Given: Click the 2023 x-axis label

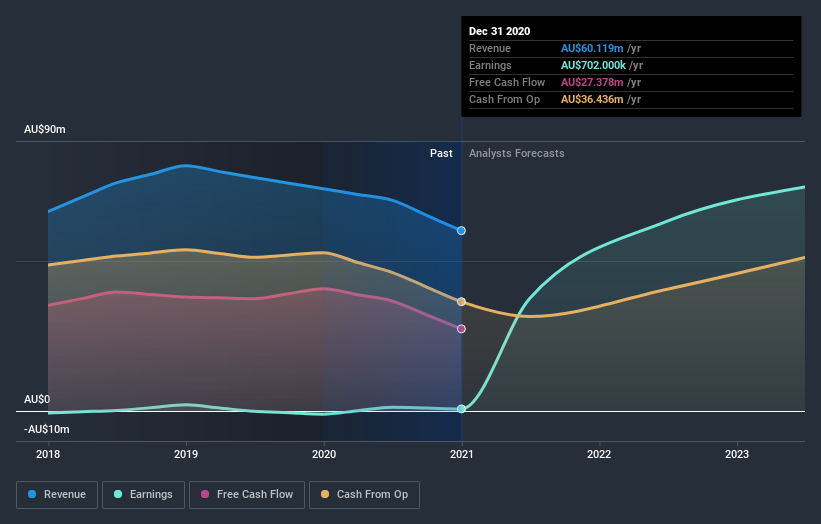Looking at the screenshot, I should coord(737,454).
